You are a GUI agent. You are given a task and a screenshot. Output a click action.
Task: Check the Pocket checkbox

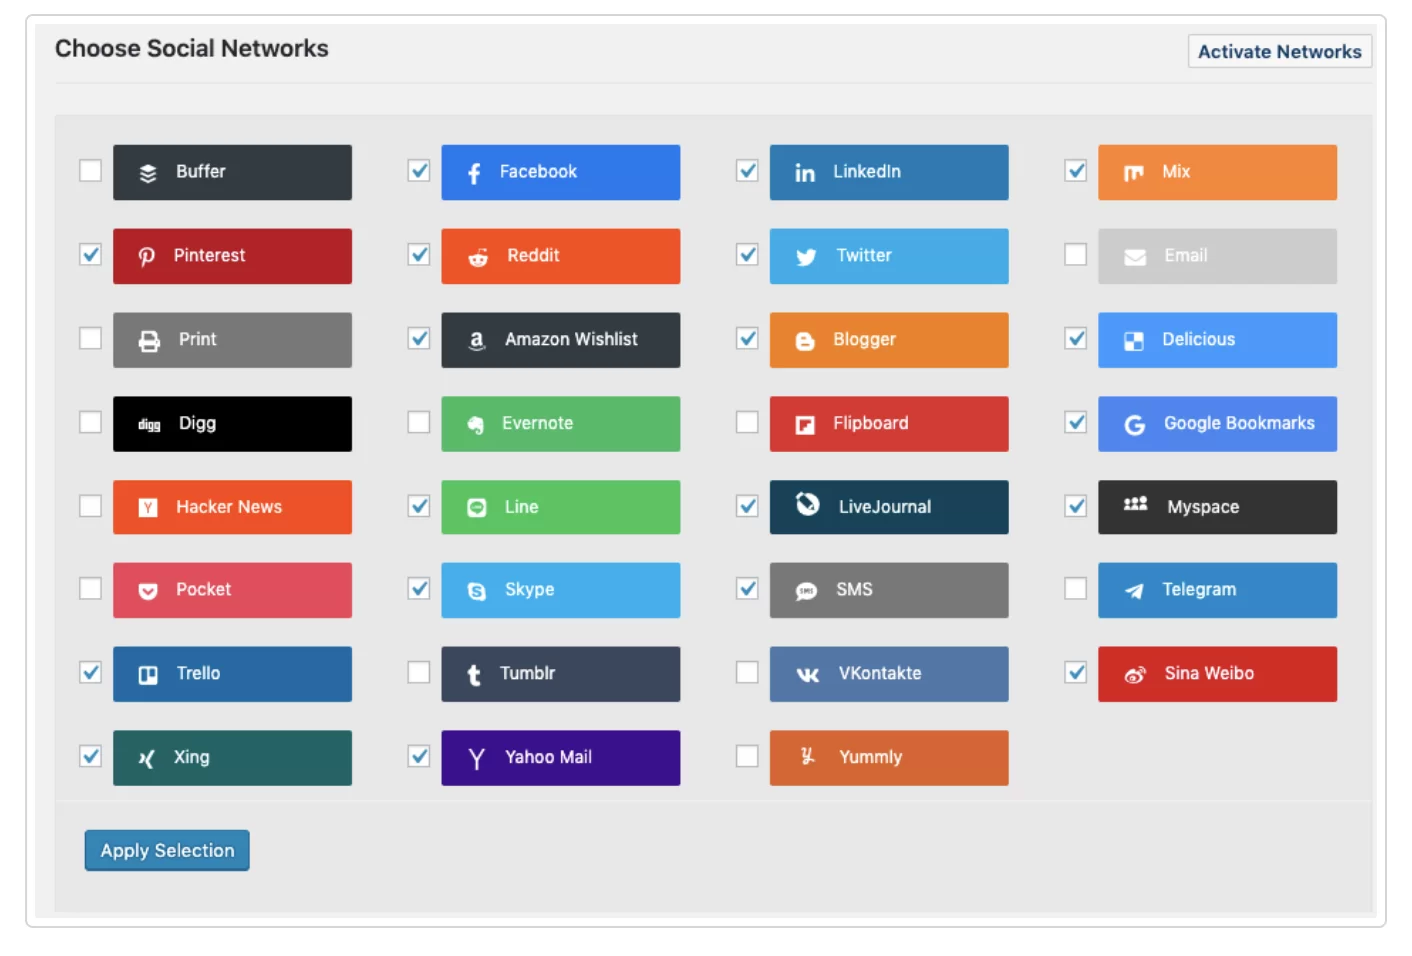[x=91, y=589]
